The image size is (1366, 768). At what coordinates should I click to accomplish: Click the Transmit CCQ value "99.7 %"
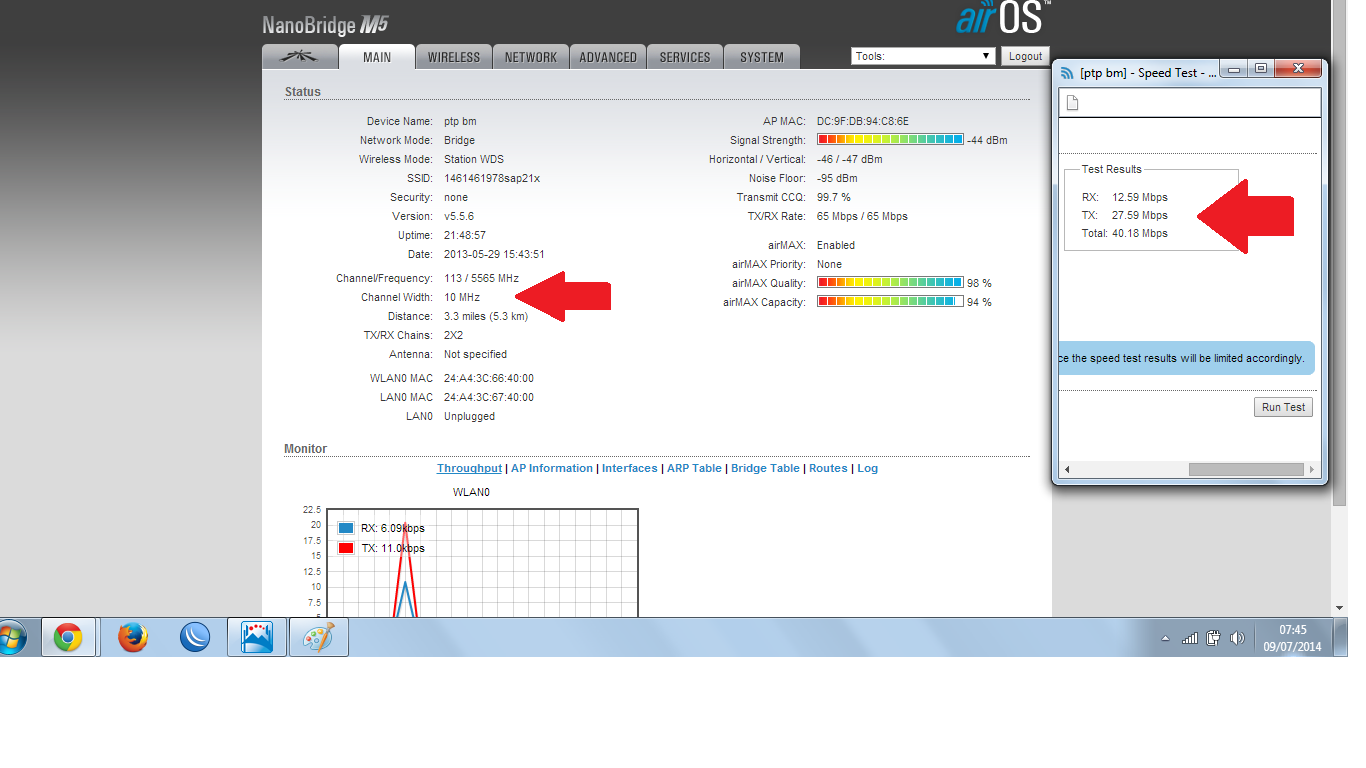[x=834, y=197]
